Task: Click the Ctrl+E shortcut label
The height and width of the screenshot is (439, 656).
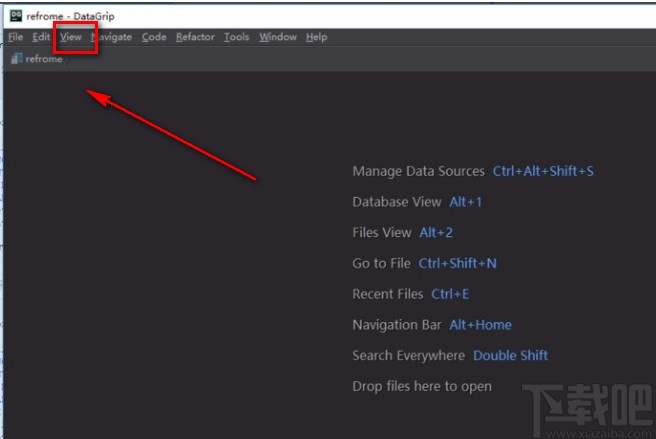Action: point(450,294)
